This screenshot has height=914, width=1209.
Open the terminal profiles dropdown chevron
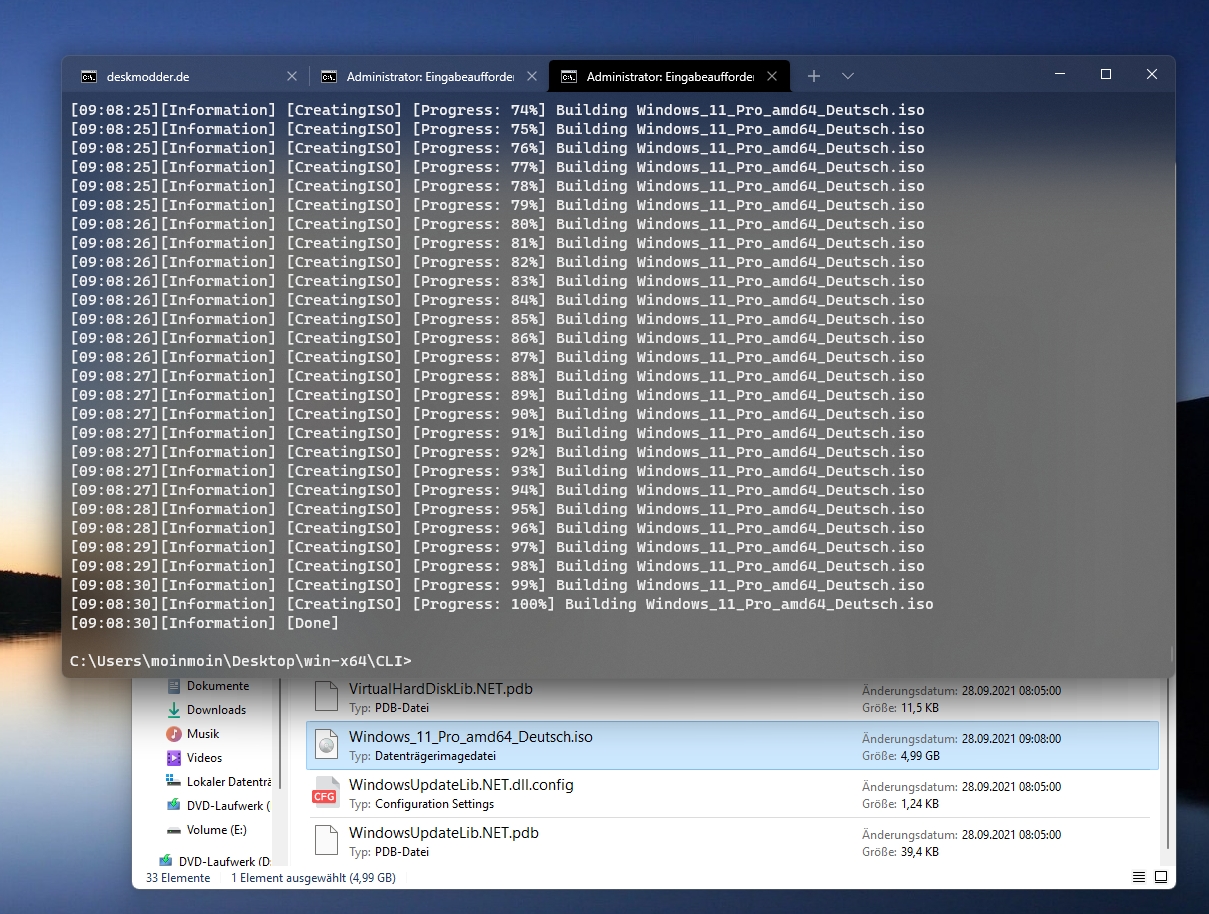pos(848,76)
